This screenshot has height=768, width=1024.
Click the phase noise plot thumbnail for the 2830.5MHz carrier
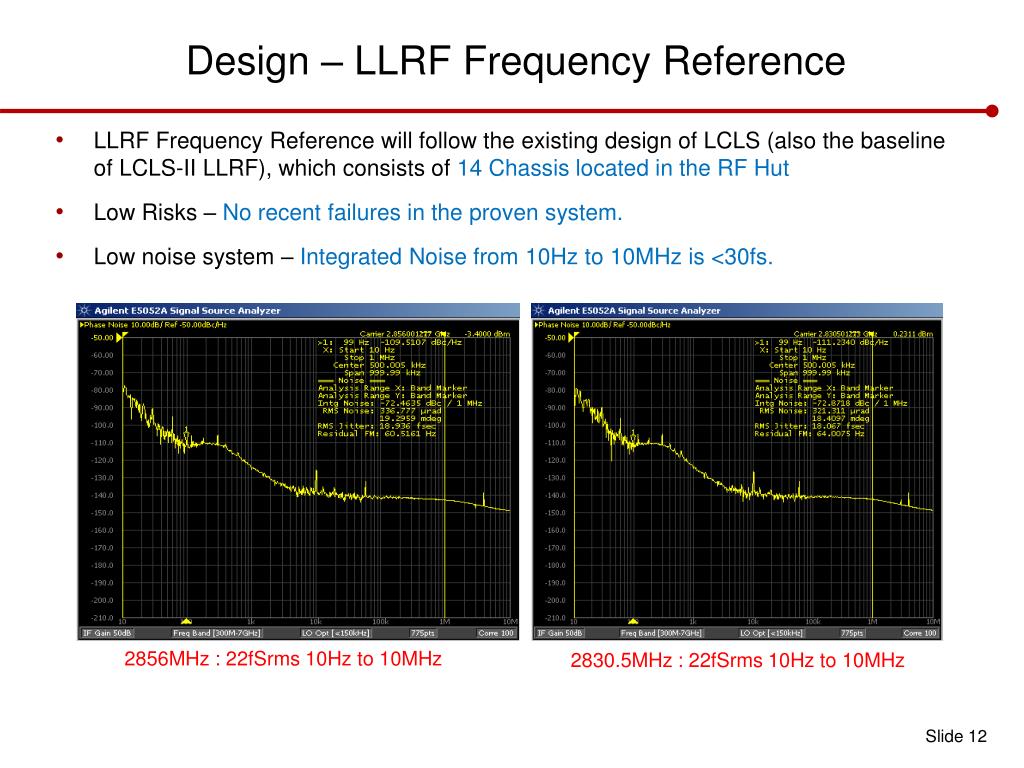(737, 472)
